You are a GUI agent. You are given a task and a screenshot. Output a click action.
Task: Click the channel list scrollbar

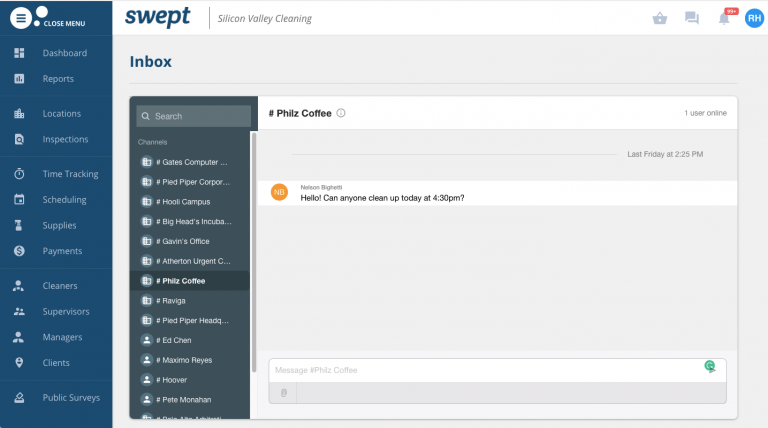click(254, 252)
